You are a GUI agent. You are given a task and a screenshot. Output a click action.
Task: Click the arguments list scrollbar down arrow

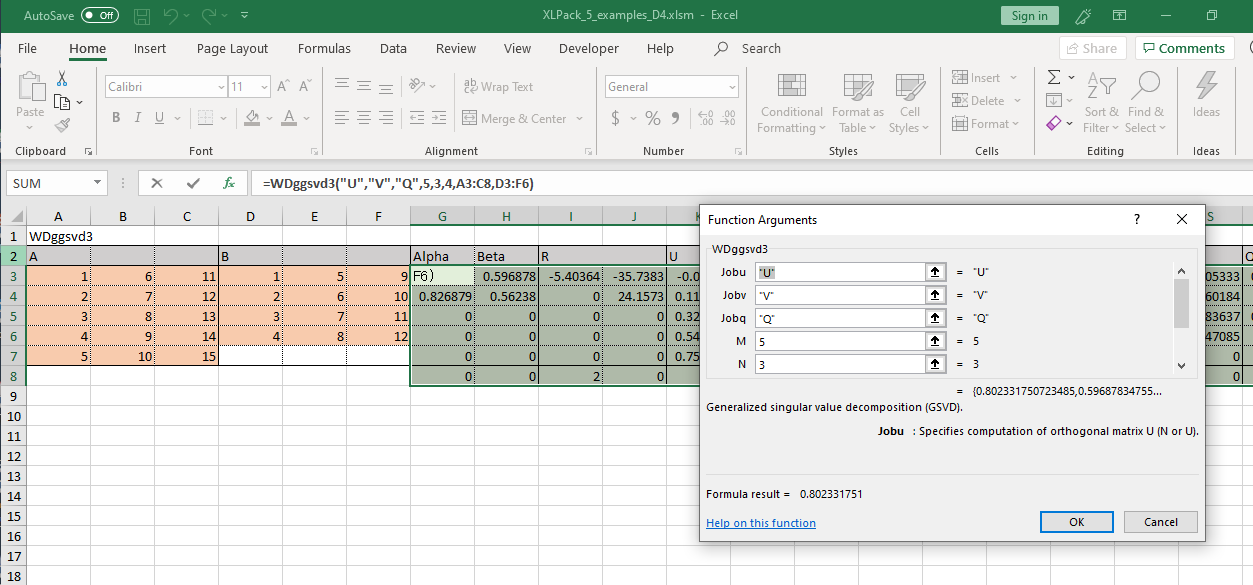click(1181, 365)
